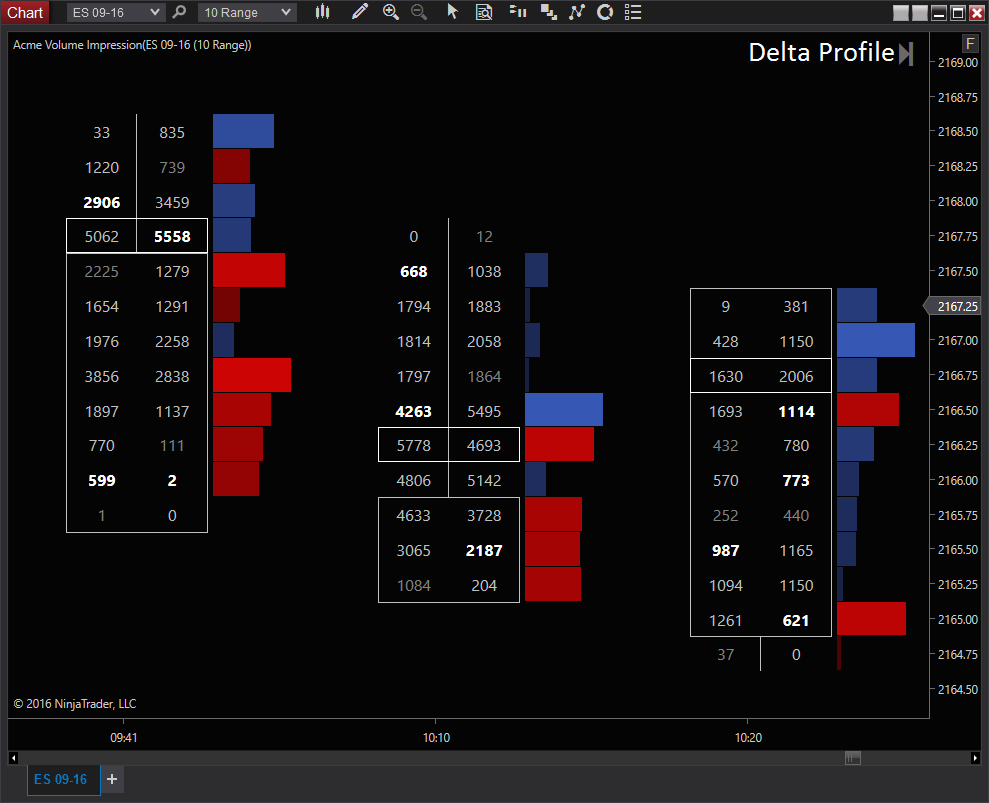Click the current price marker 2167.25
Screen dimensions: 989x803
tap(953, 307)
